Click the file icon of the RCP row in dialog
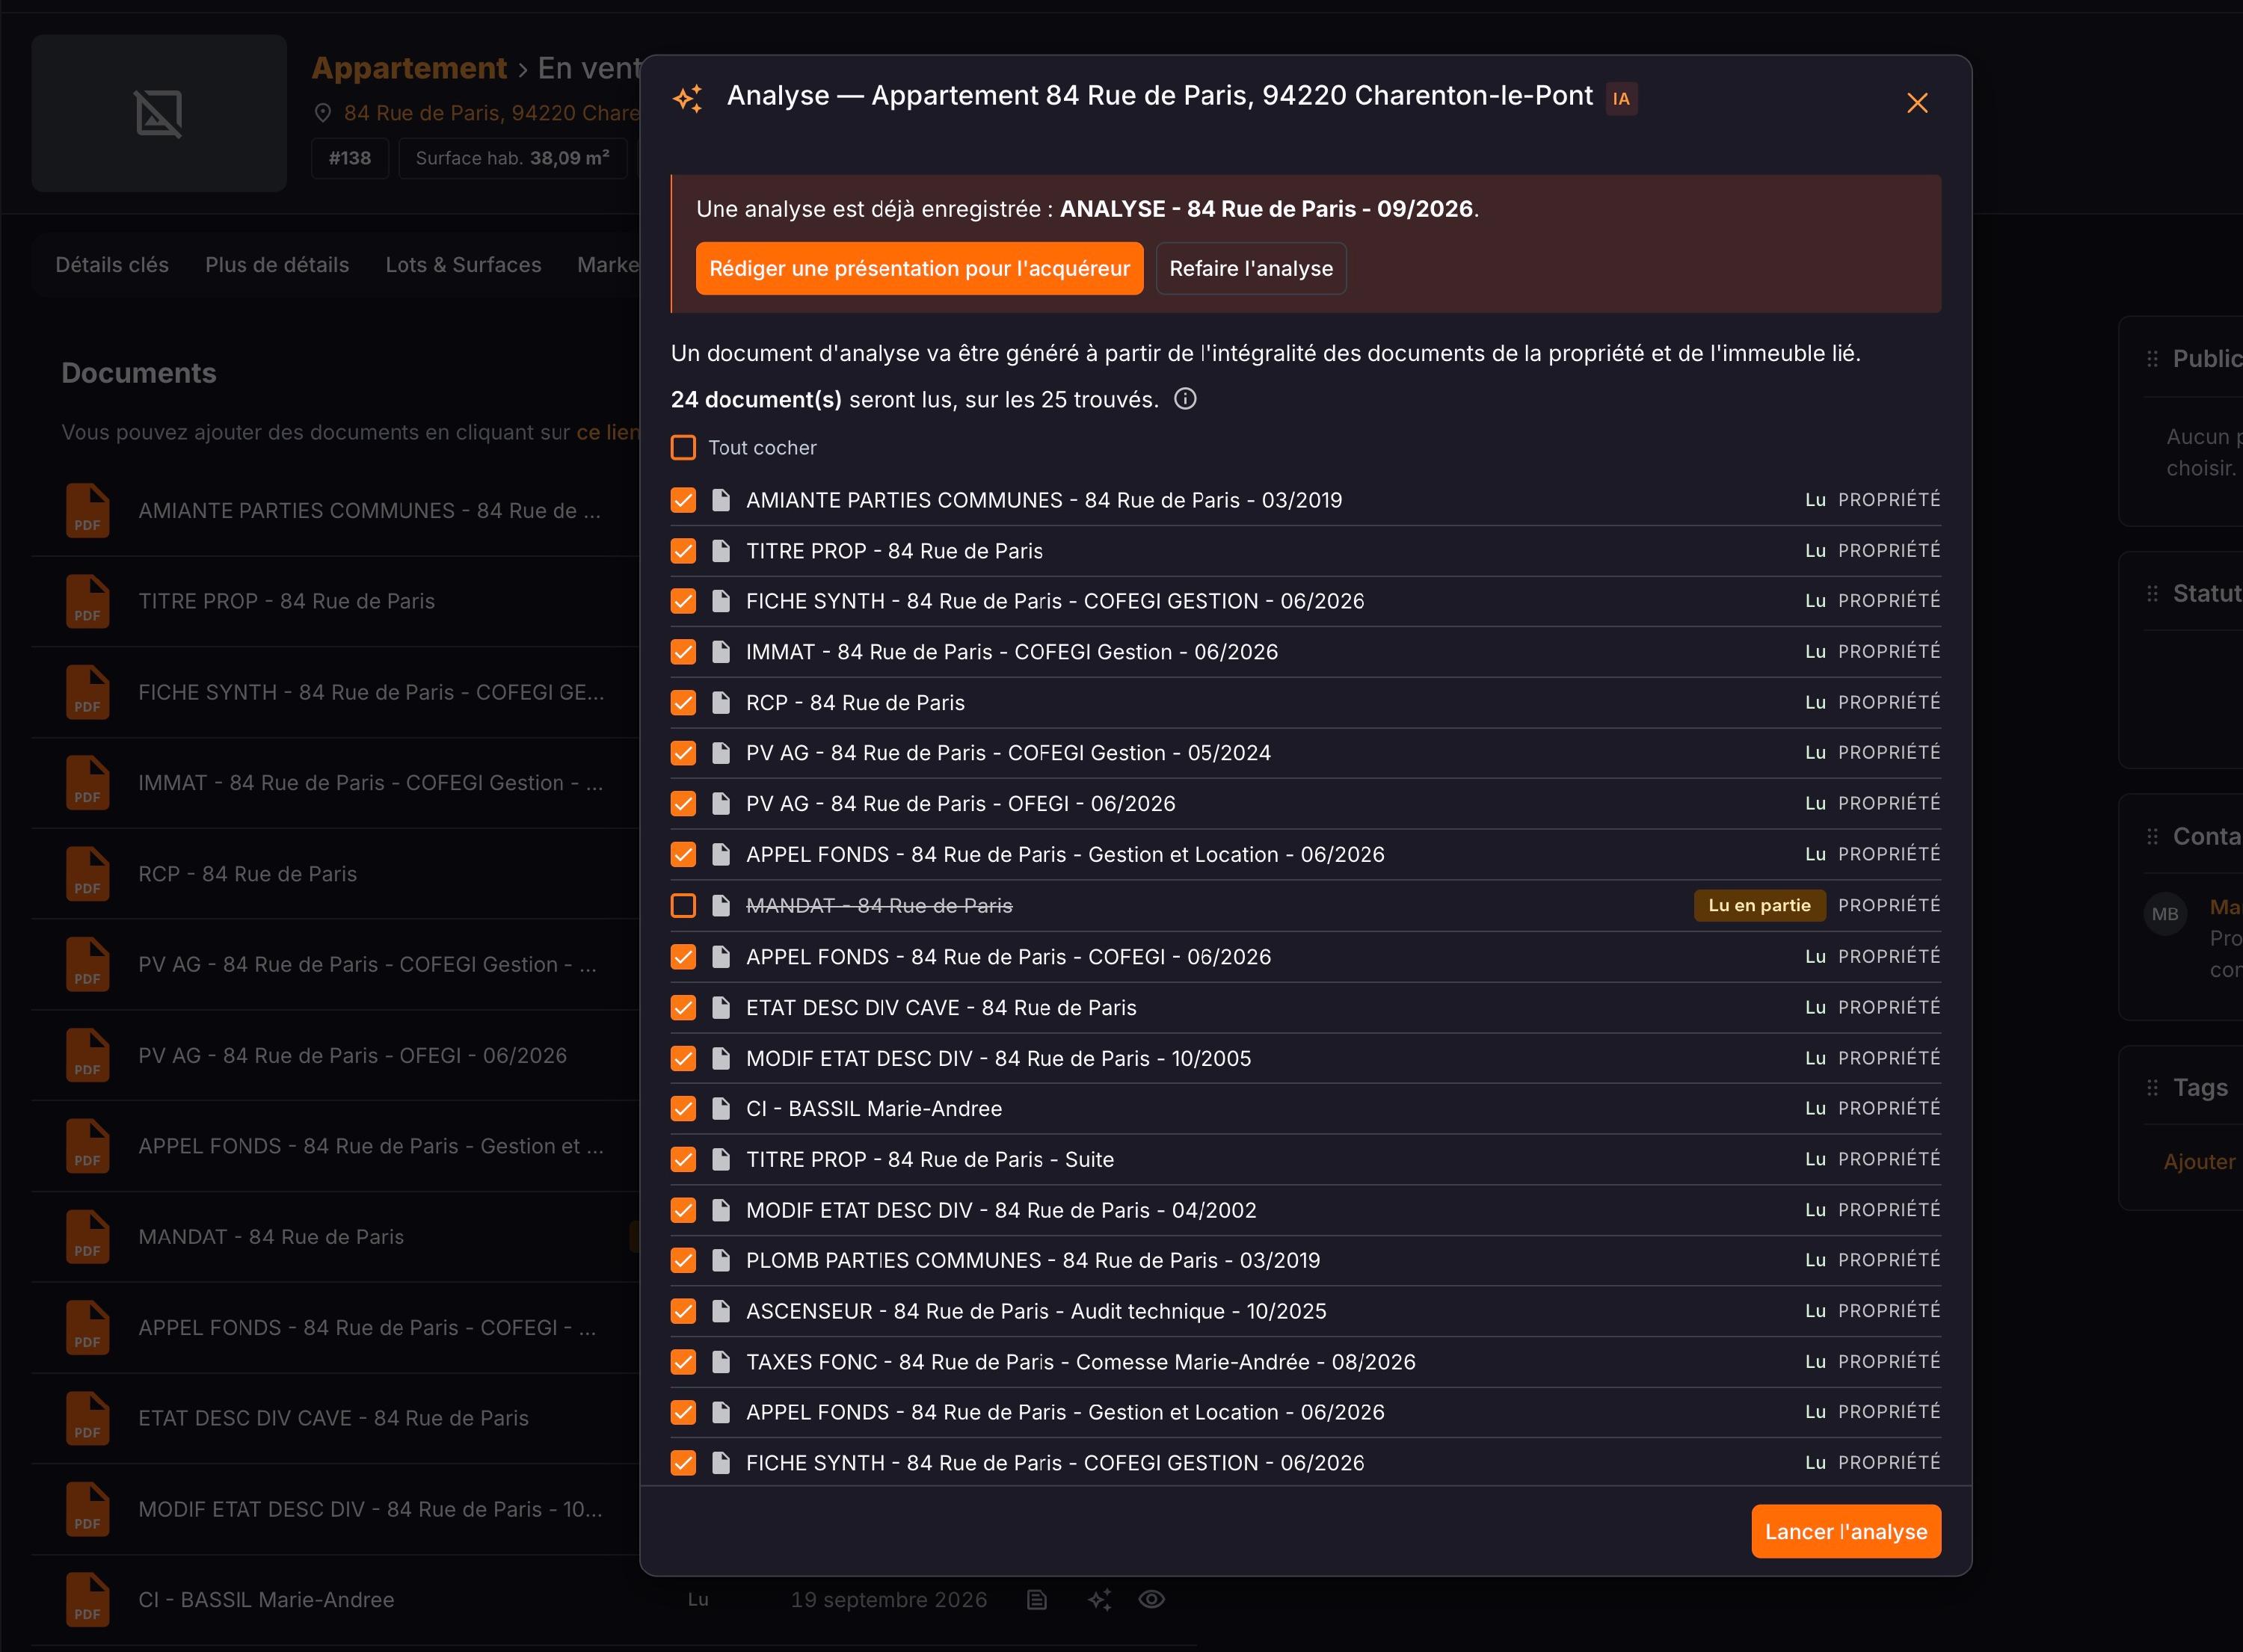2243x1652 pixels. click(x=720, y=703)
